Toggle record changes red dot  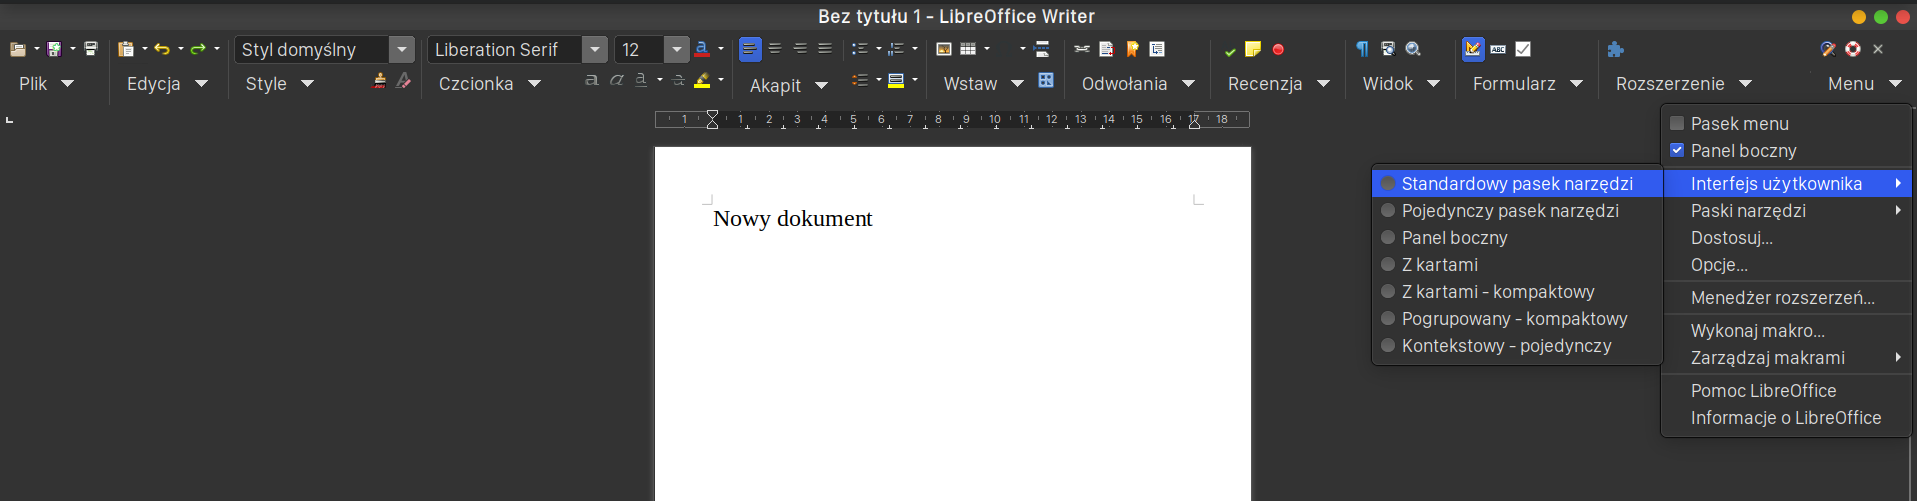pyautogui.click(x=1278, y=49)
